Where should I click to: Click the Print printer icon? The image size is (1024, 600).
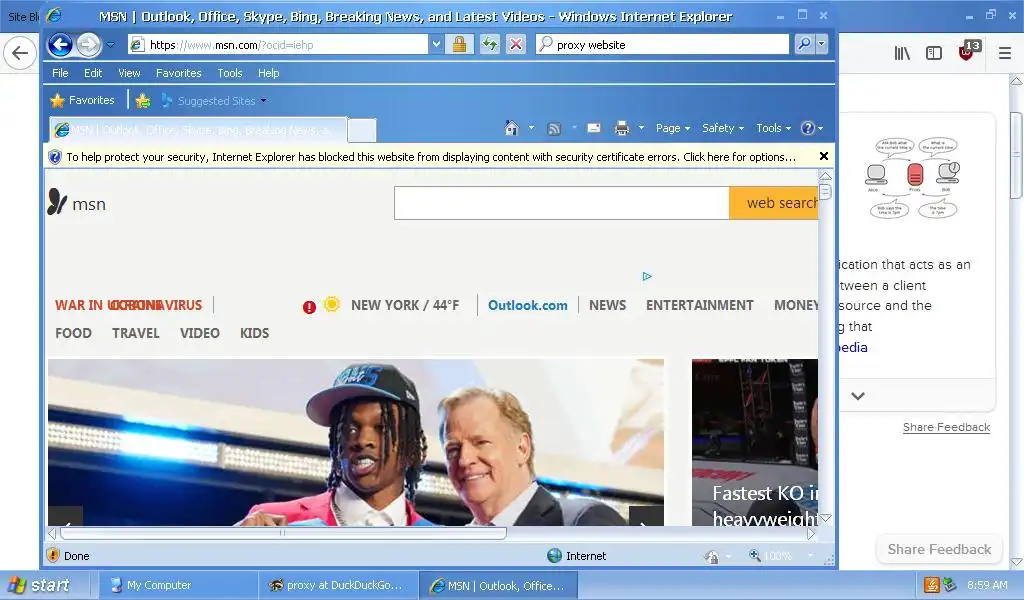622,128
